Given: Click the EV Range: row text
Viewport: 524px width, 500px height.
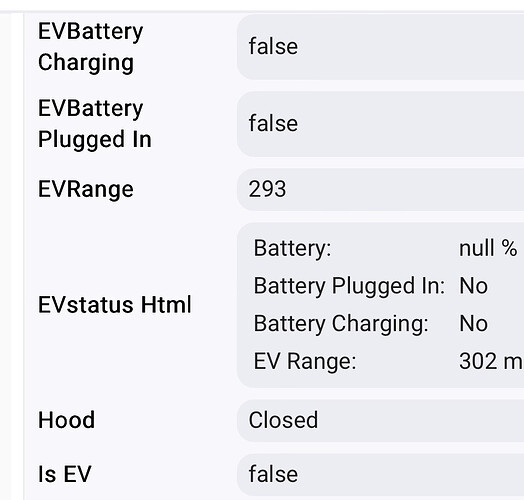Looking at the screenshot, I should pos(305,362).
